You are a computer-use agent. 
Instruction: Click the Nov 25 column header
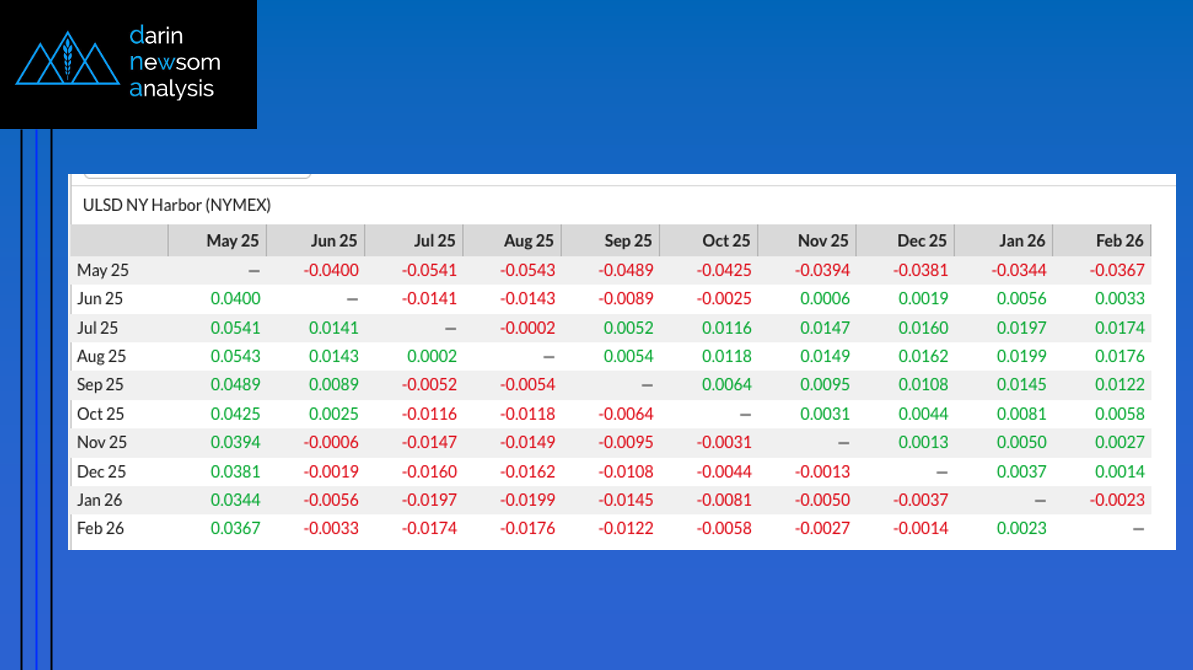[823, 241]
